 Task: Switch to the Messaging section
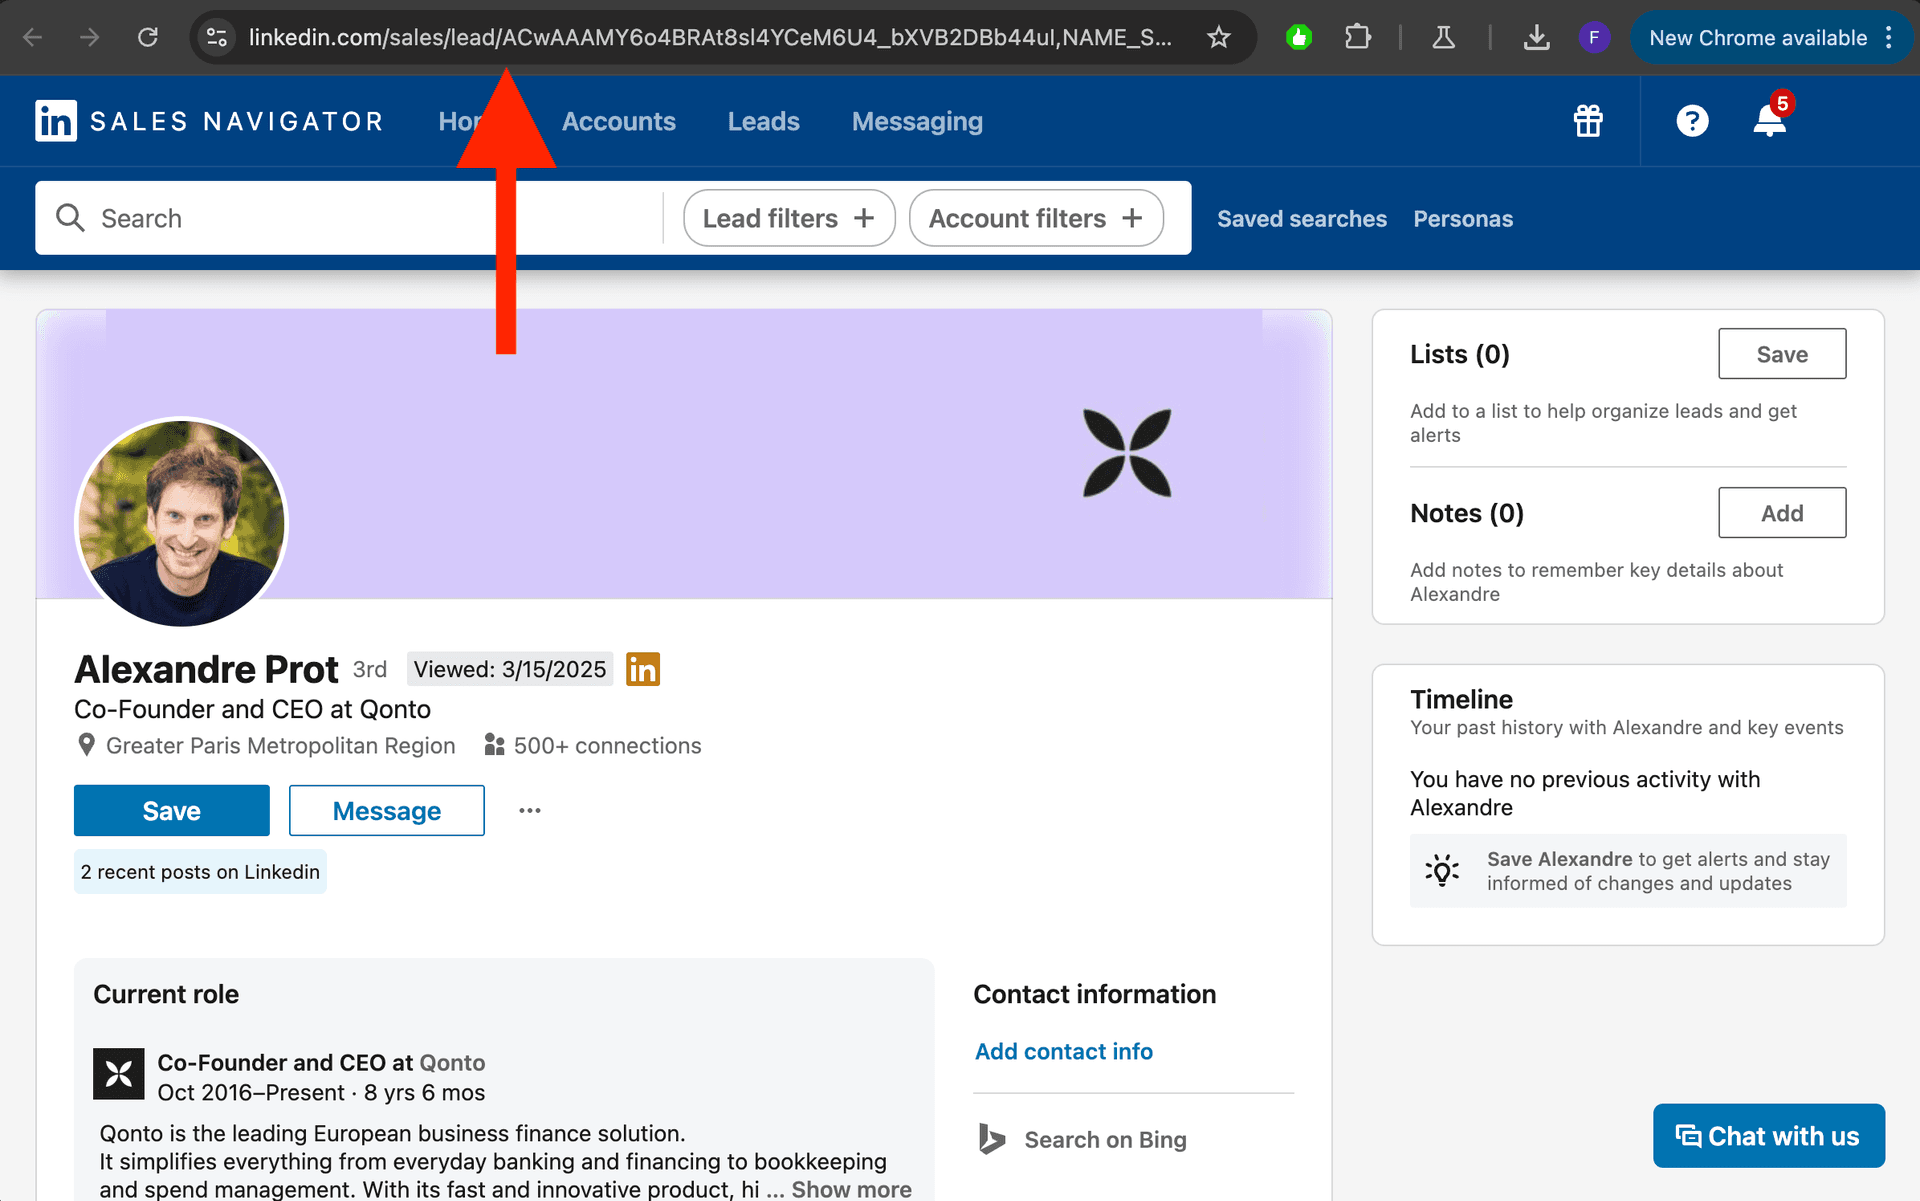(916, 121)
